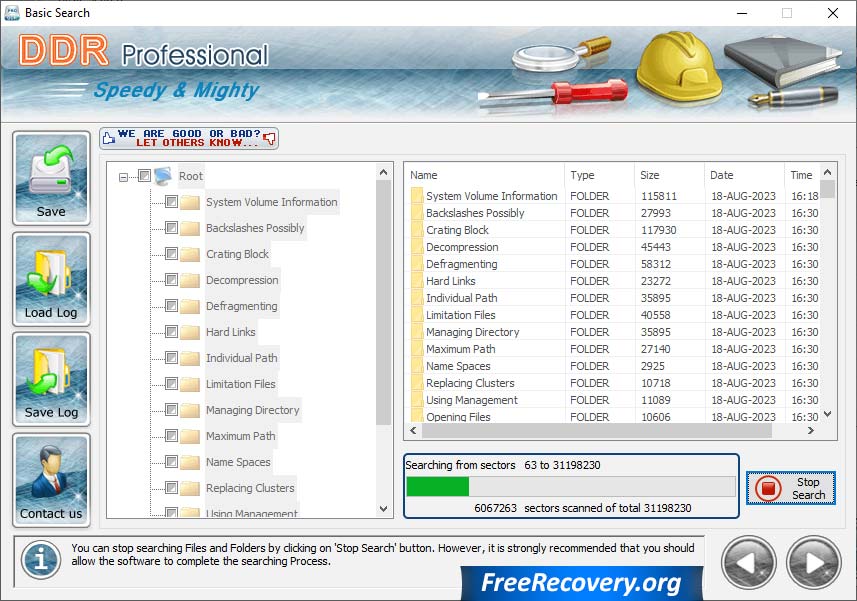This screenshot has height=601, width=857.
Task: Click the info icon in status bar
Action: tap(40, 559)
